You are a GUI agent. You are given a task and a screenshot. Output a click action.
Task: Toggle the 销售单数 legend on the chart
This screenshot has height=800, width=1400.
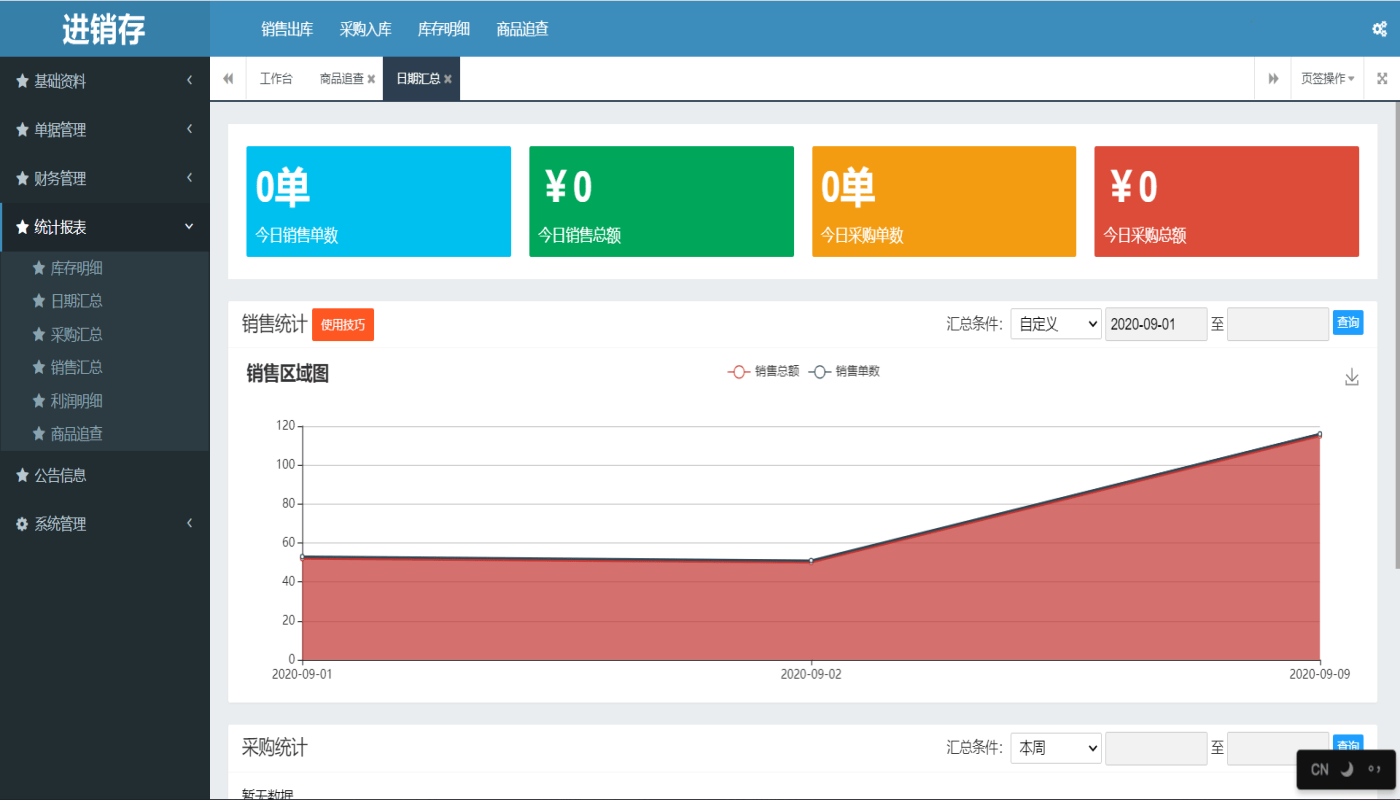click(x=845, y=370)
